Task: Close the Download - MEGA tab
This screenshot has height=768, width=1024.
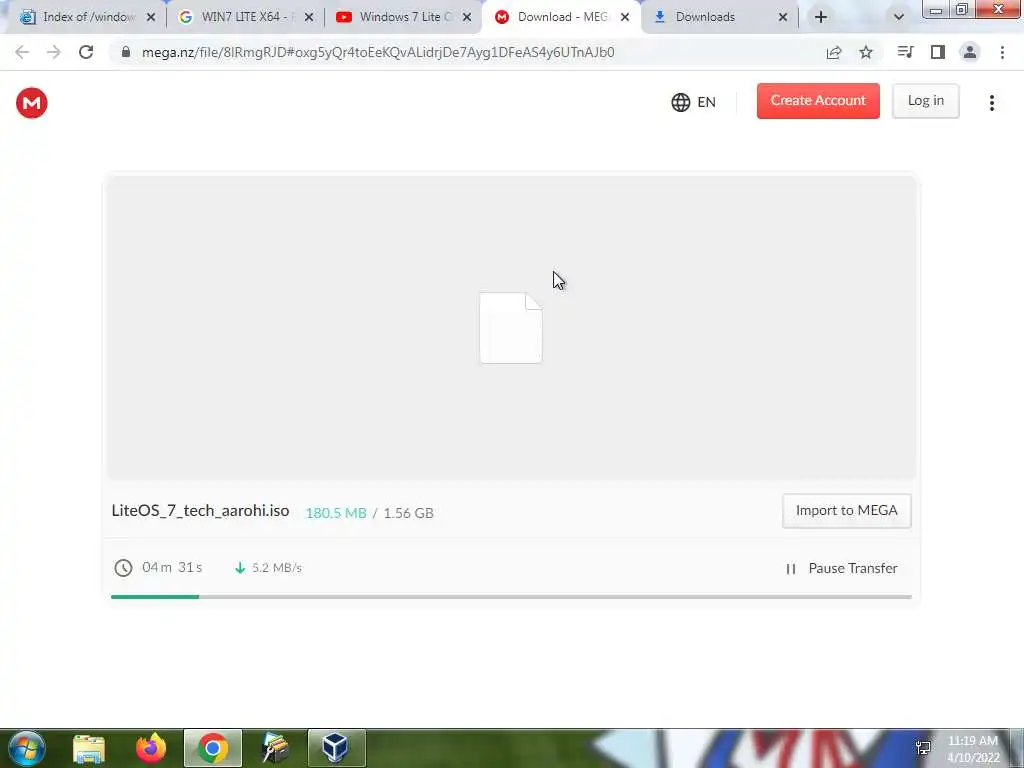Action: click(x=625, y=18)
